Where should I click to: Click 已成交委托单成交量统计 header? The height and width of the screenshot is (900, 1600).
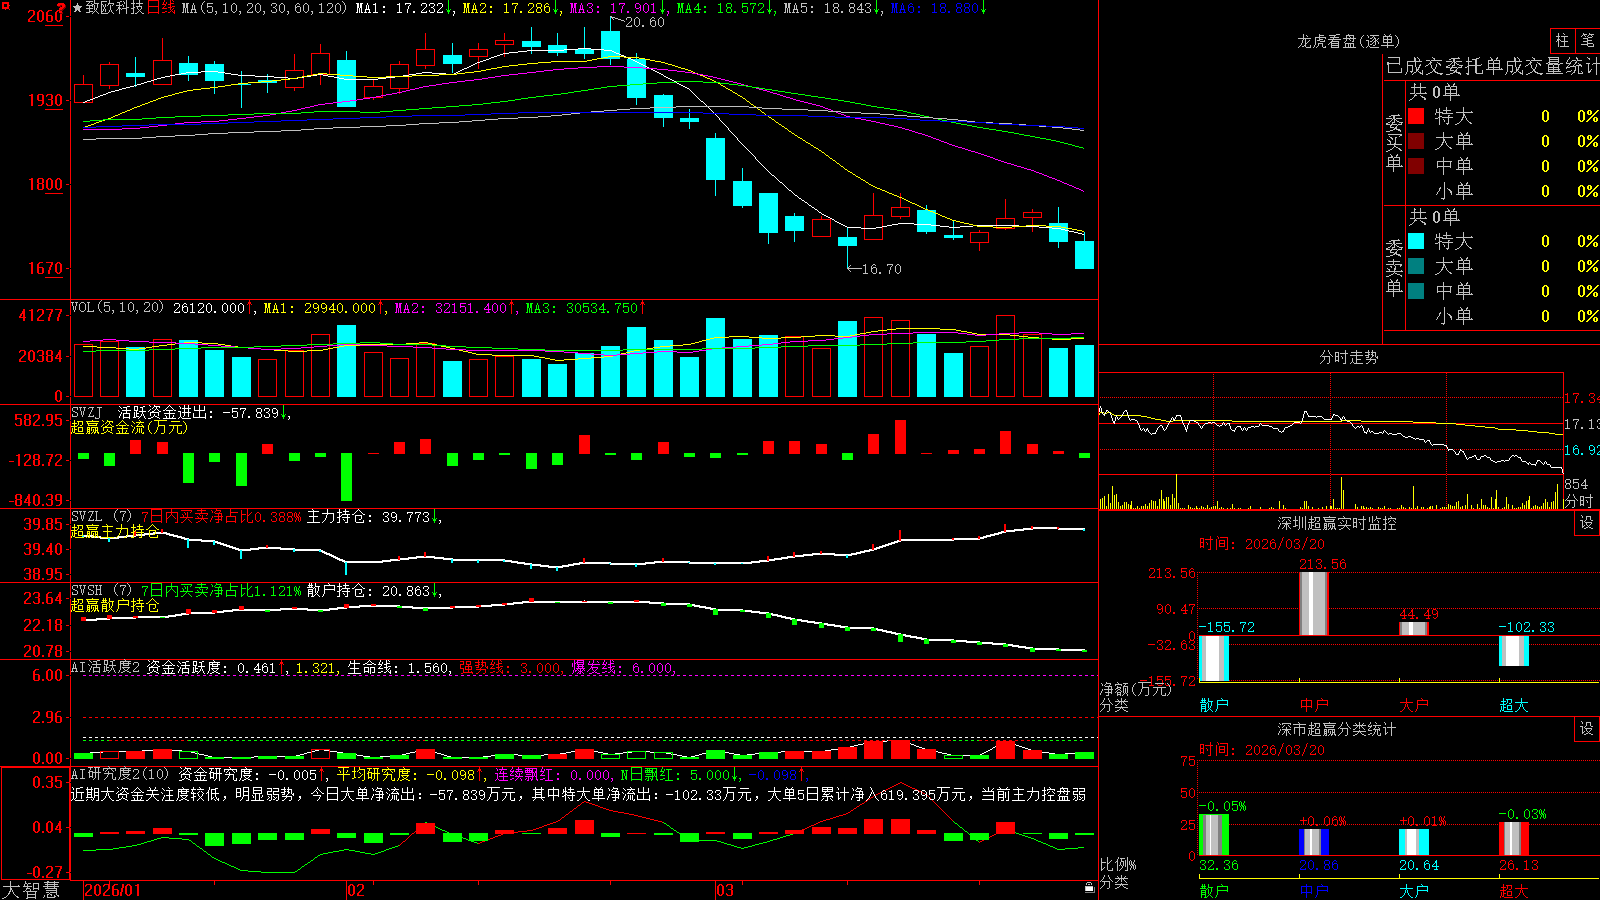pos(1492,66)
